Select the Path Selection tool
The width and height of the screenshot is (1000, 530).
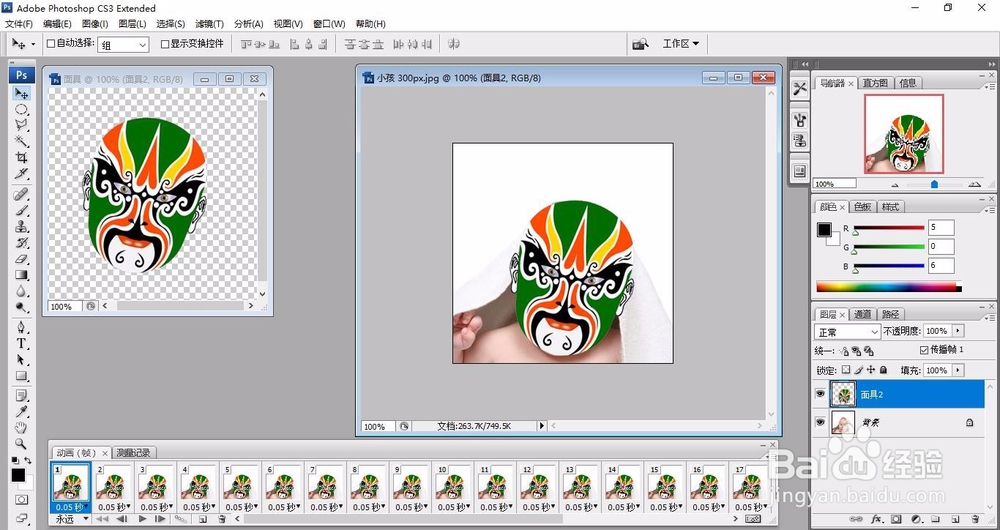click(21, 360)
